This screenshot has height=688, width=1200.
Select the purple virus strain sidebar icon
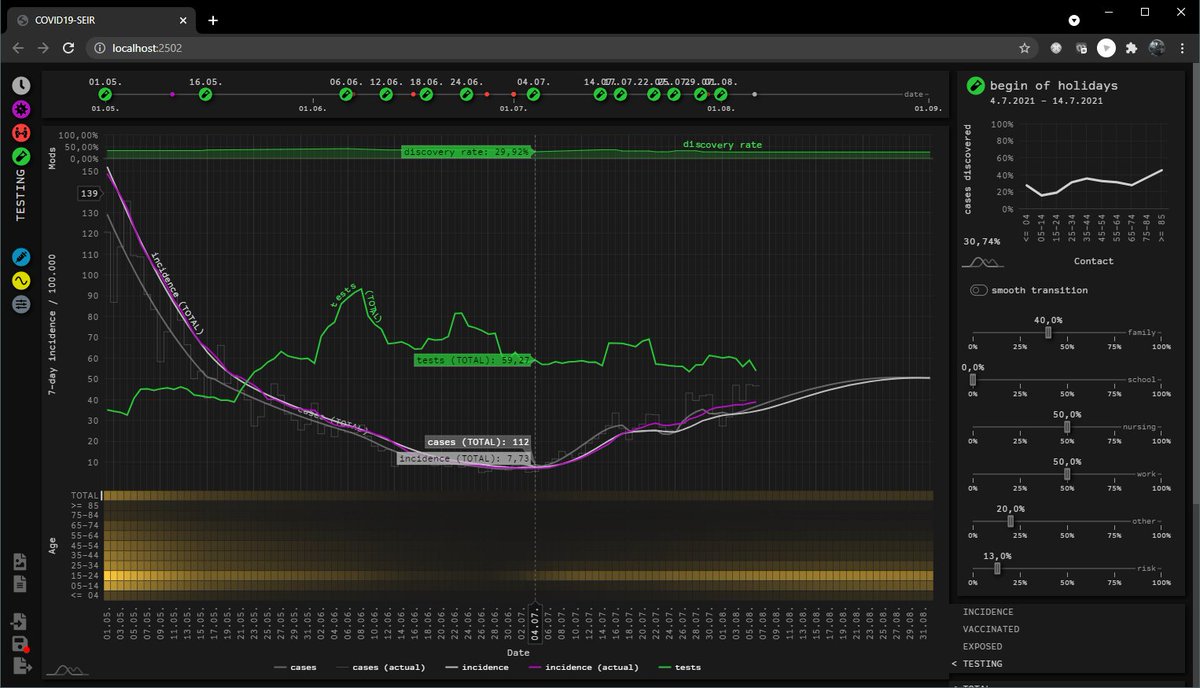pos(21,110)
